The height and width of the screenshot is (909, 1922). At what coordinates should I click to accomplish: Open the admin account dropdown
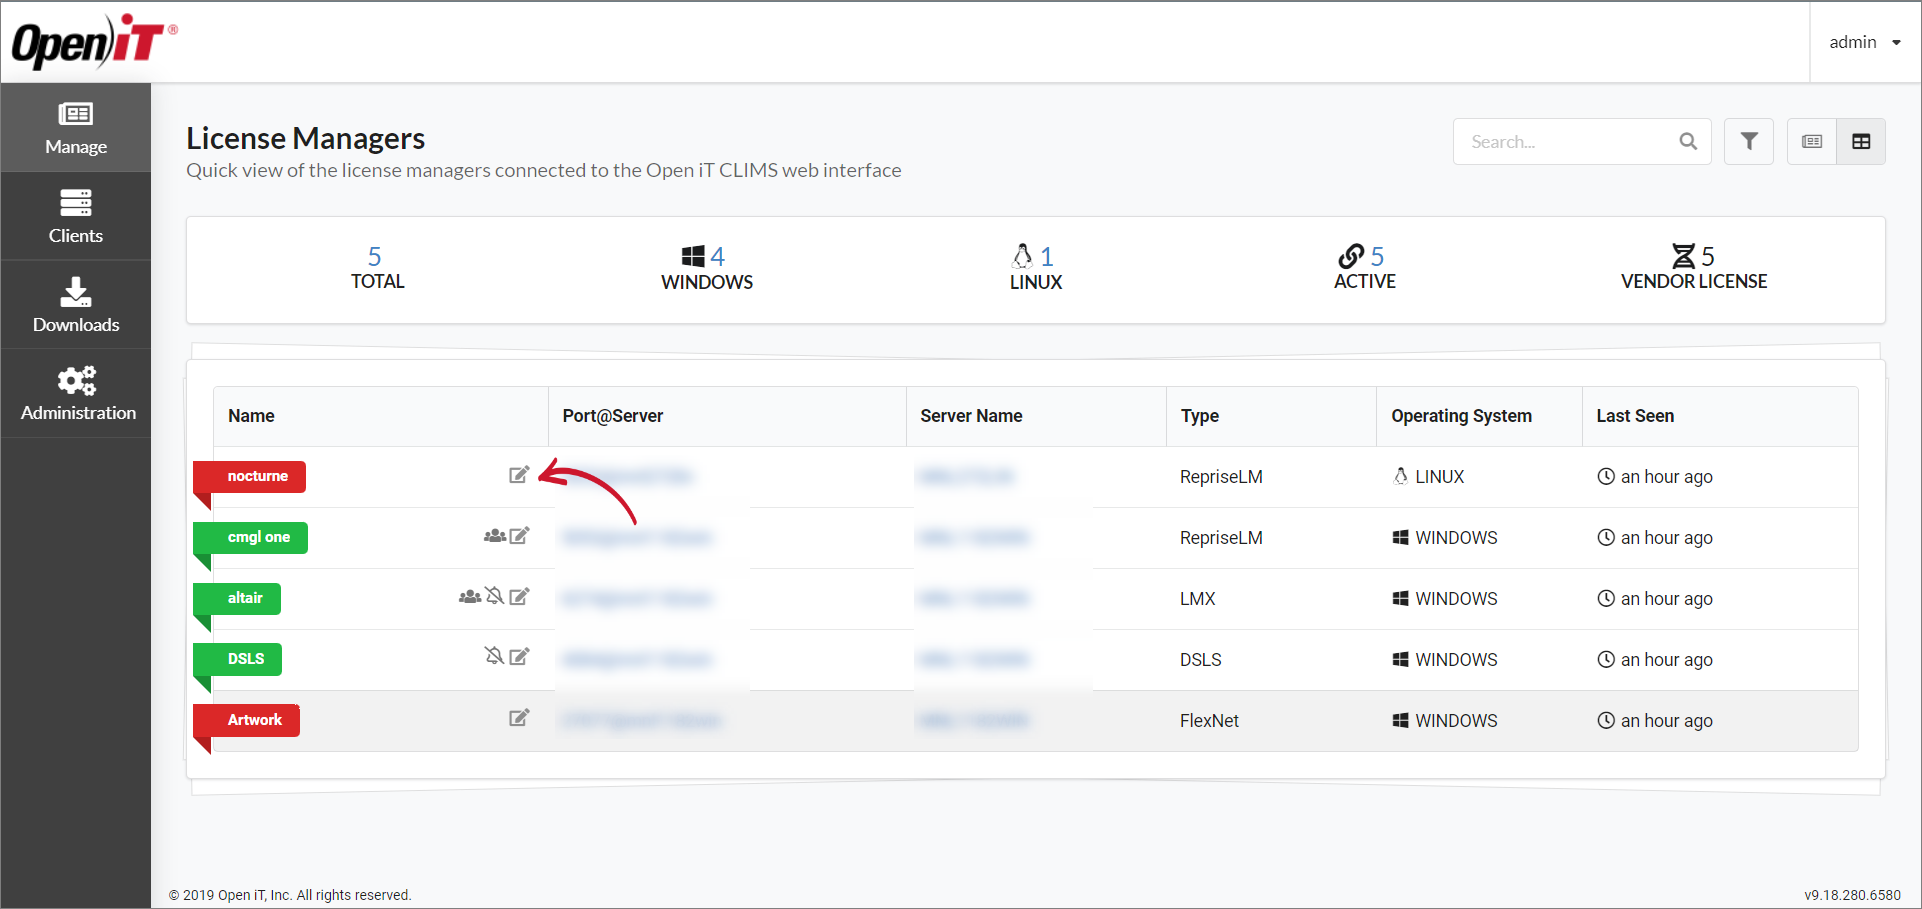coord(1864,42)
